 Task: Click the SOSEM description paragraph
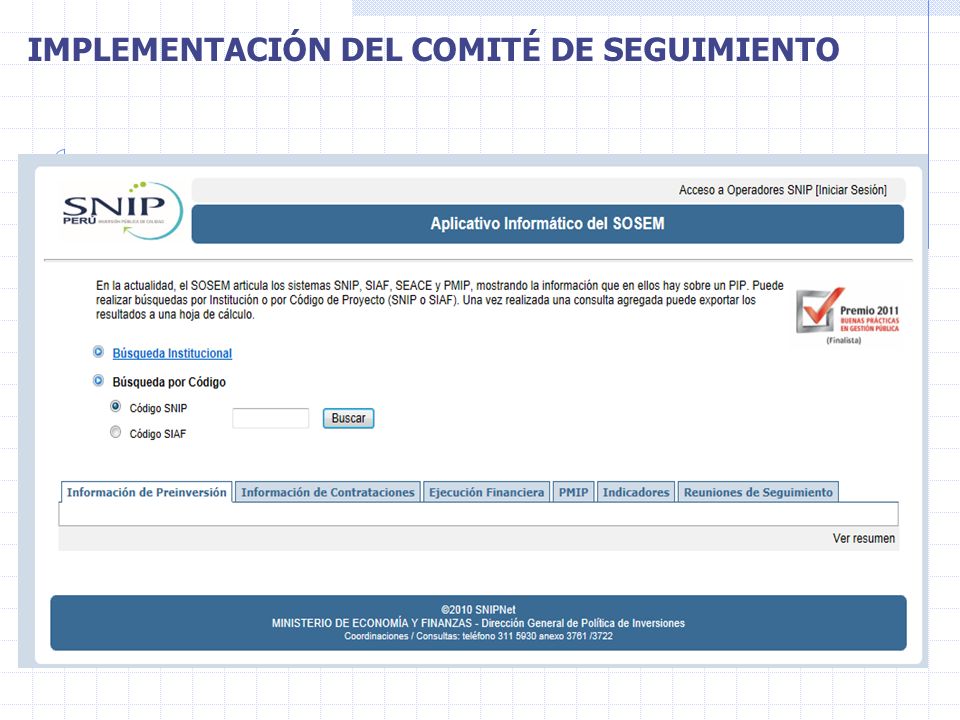coord(440,300)
